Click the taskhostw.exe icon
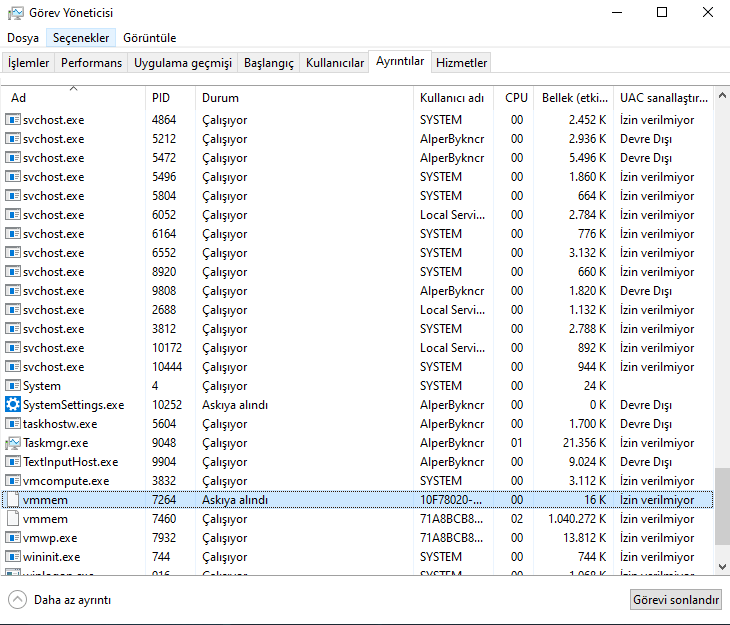Image resolution: width=730 pixels, height=625 pixels. point(13,423)
